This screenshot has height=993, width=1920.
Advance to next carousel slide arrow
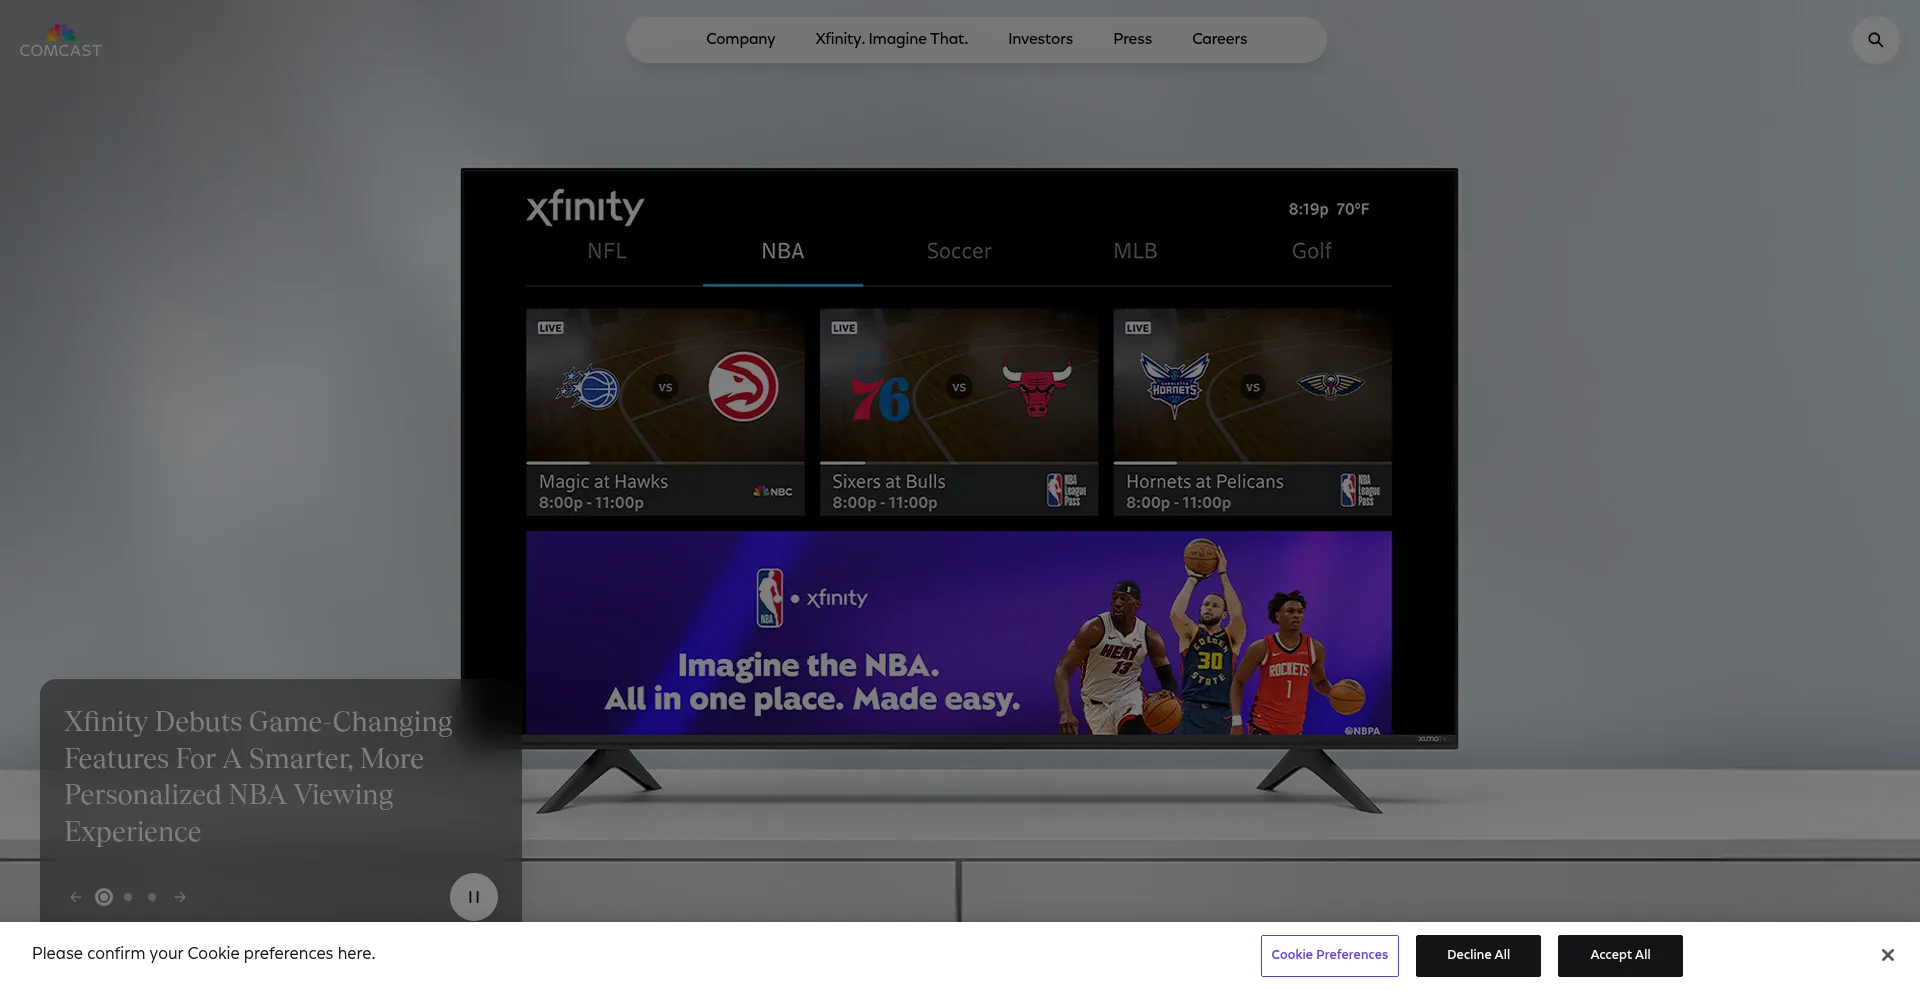pos(180,897)
